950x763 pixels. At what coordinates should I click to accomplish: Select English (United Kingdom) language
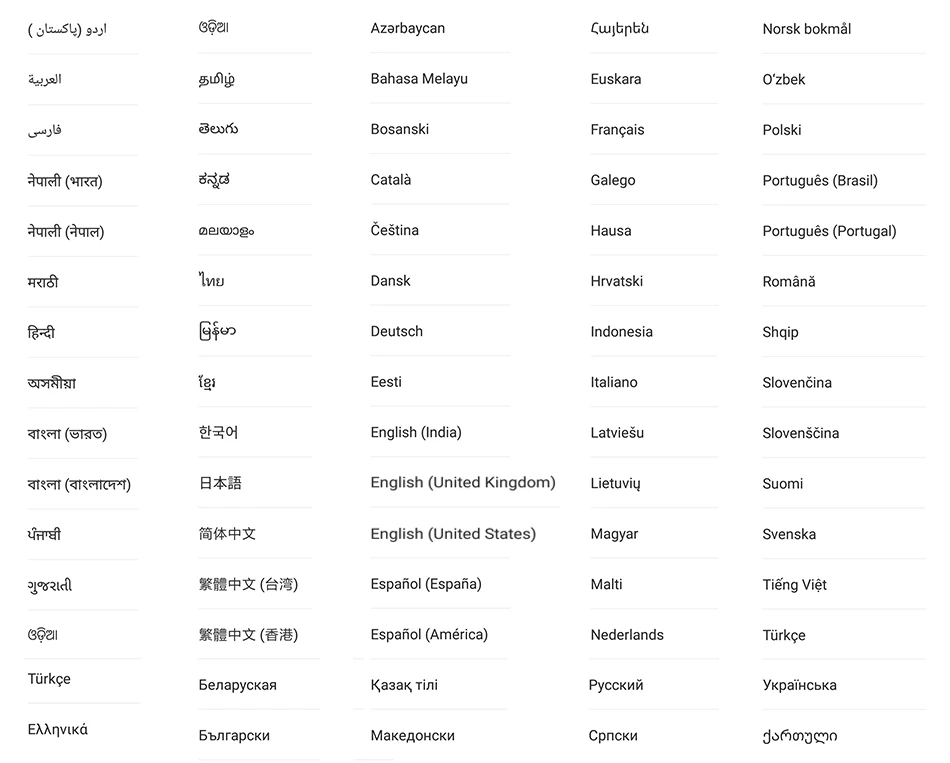click(x=463, y=482)
